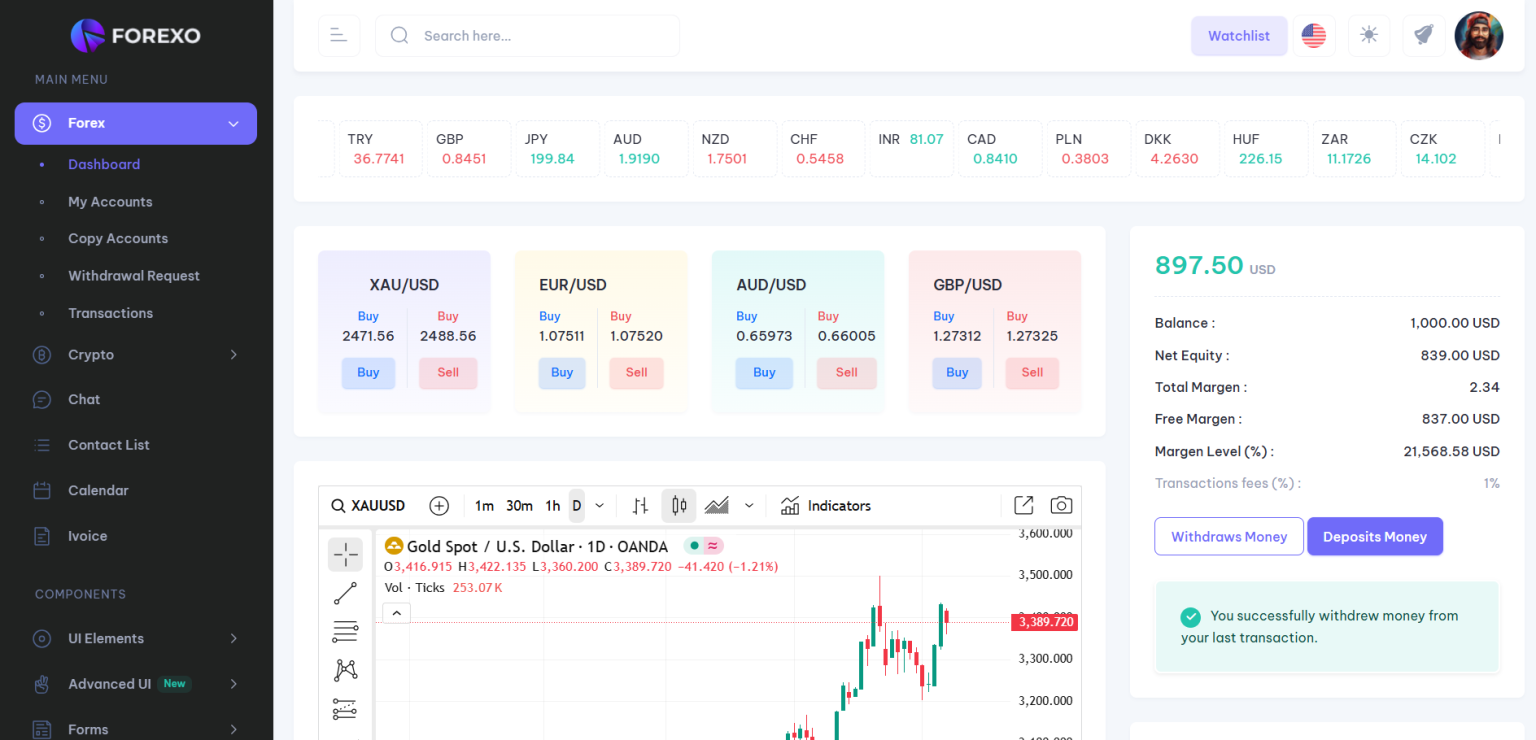The height and width of the screenshot is (740, 1536).
Task: Take a chart snapshot with the camera icon
Action: 1061,505
